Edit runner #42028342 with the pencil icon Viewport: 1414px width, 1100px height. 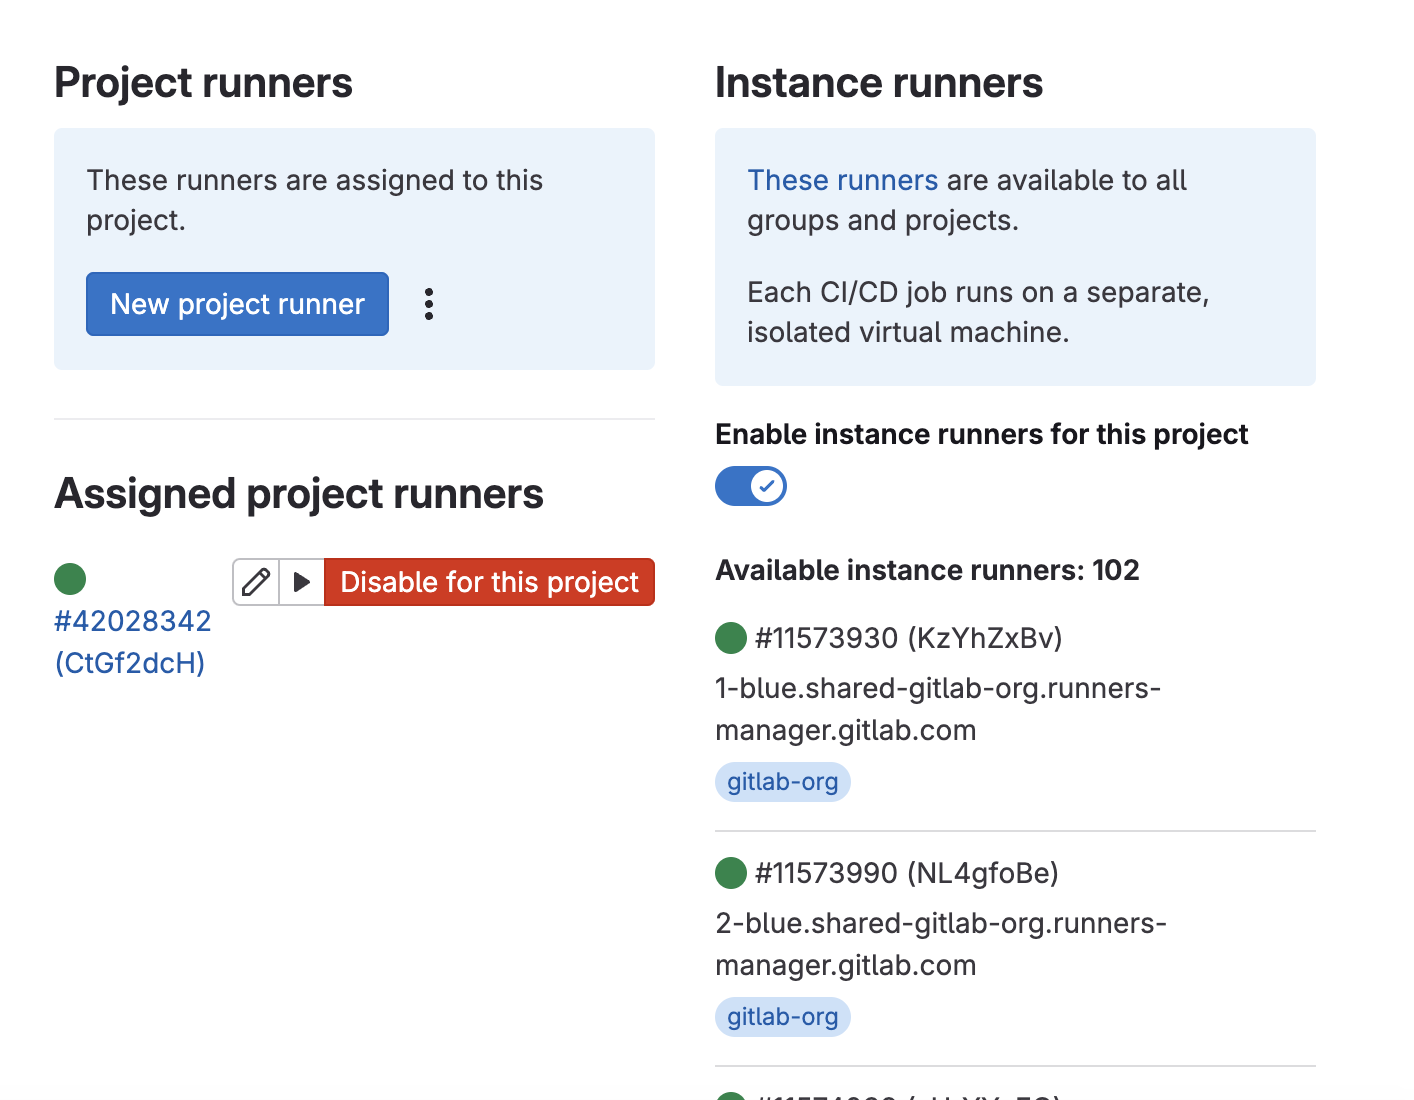click(x=256, y=582)
